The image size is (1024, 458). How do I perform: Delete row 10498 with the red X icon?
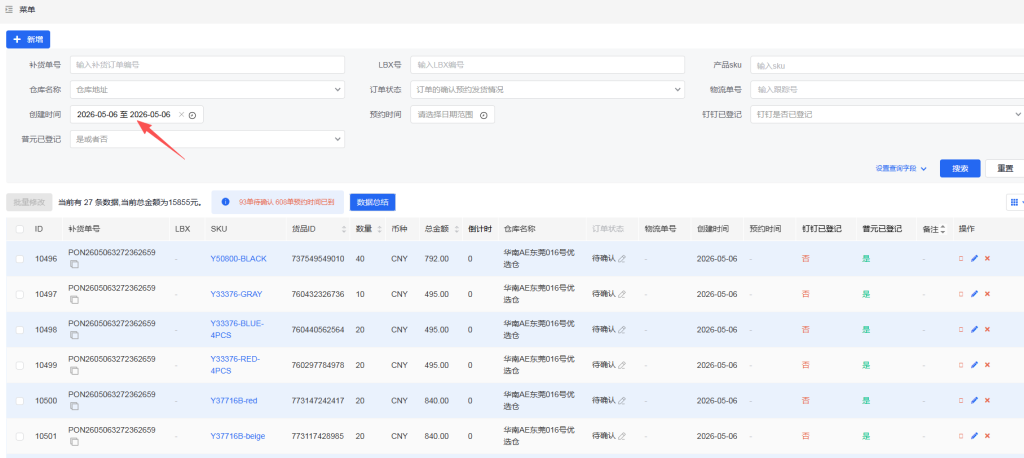987,329
